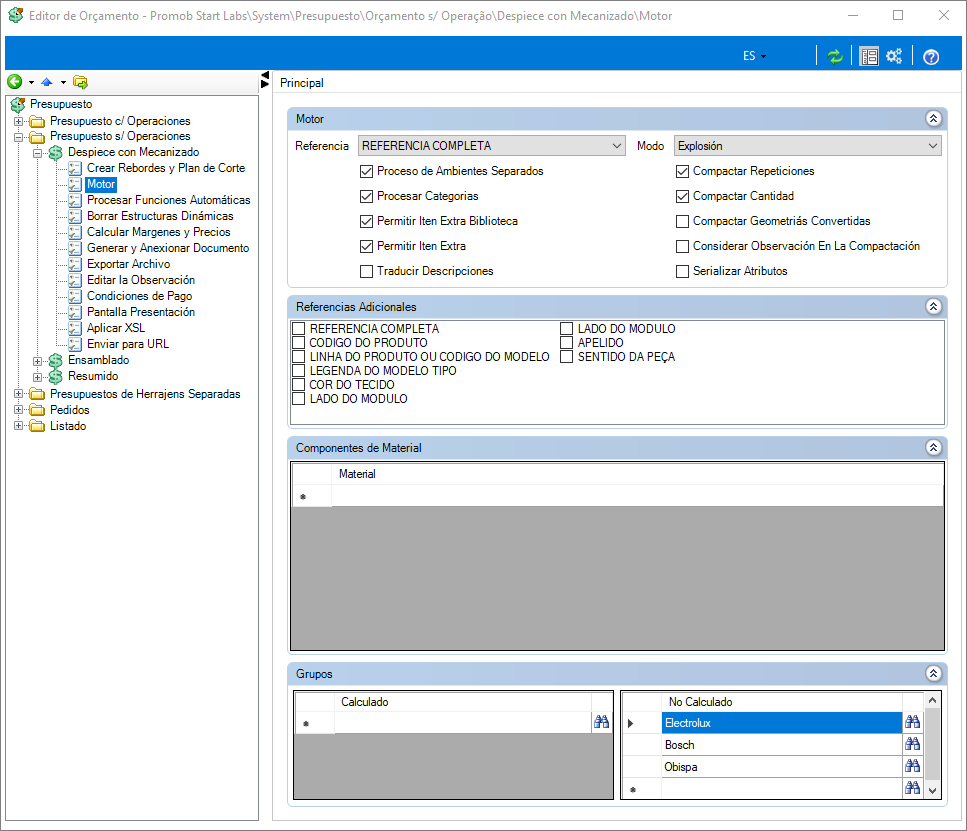
Task: Click the binoculars icon beside Bosch
Action: pyautogui.click(x=912, y=744)
